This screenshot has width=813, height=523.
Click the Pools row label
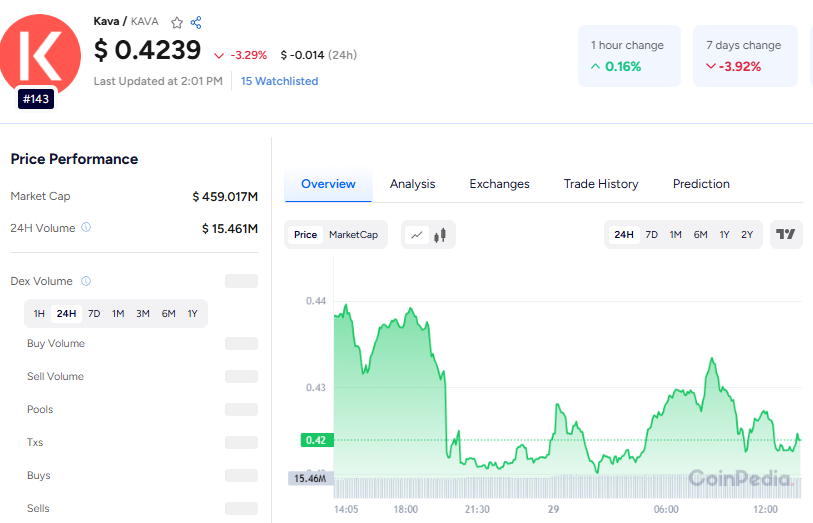pyautogui.click(x=40, y=409)
